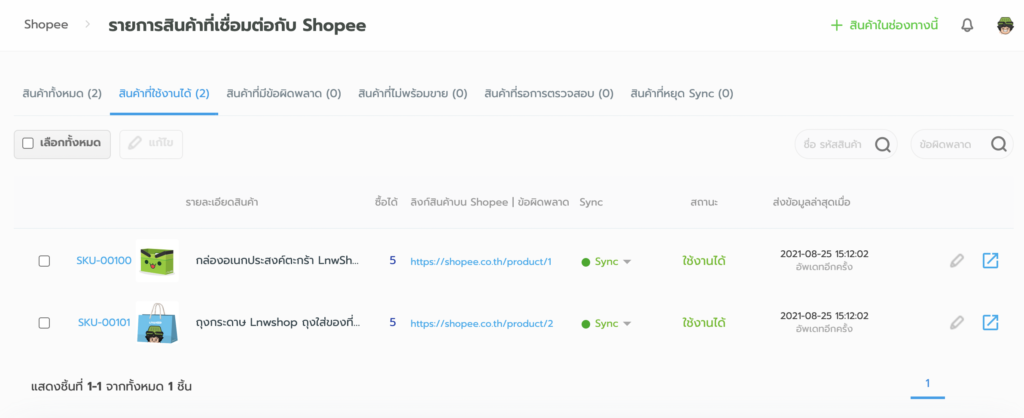Expand the Sync dropdown for SKU-00100
Screen dimensions: 1024x418
627,262
